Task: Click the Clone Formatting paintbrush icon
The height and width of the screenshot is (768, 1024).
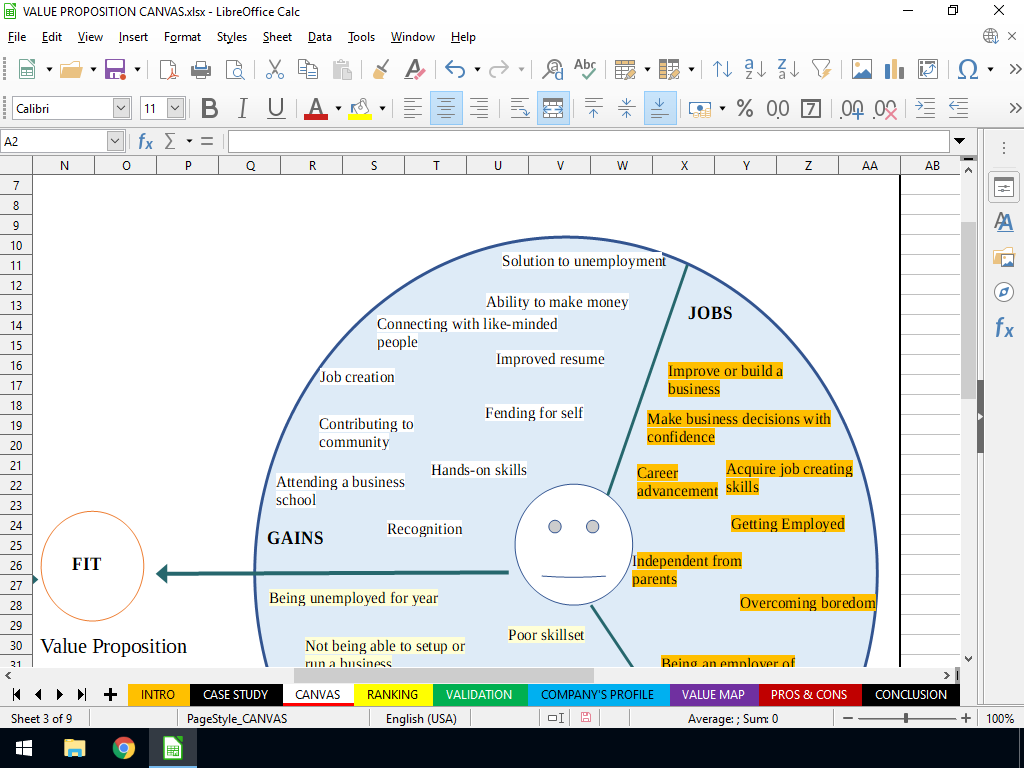Action: 381,69
